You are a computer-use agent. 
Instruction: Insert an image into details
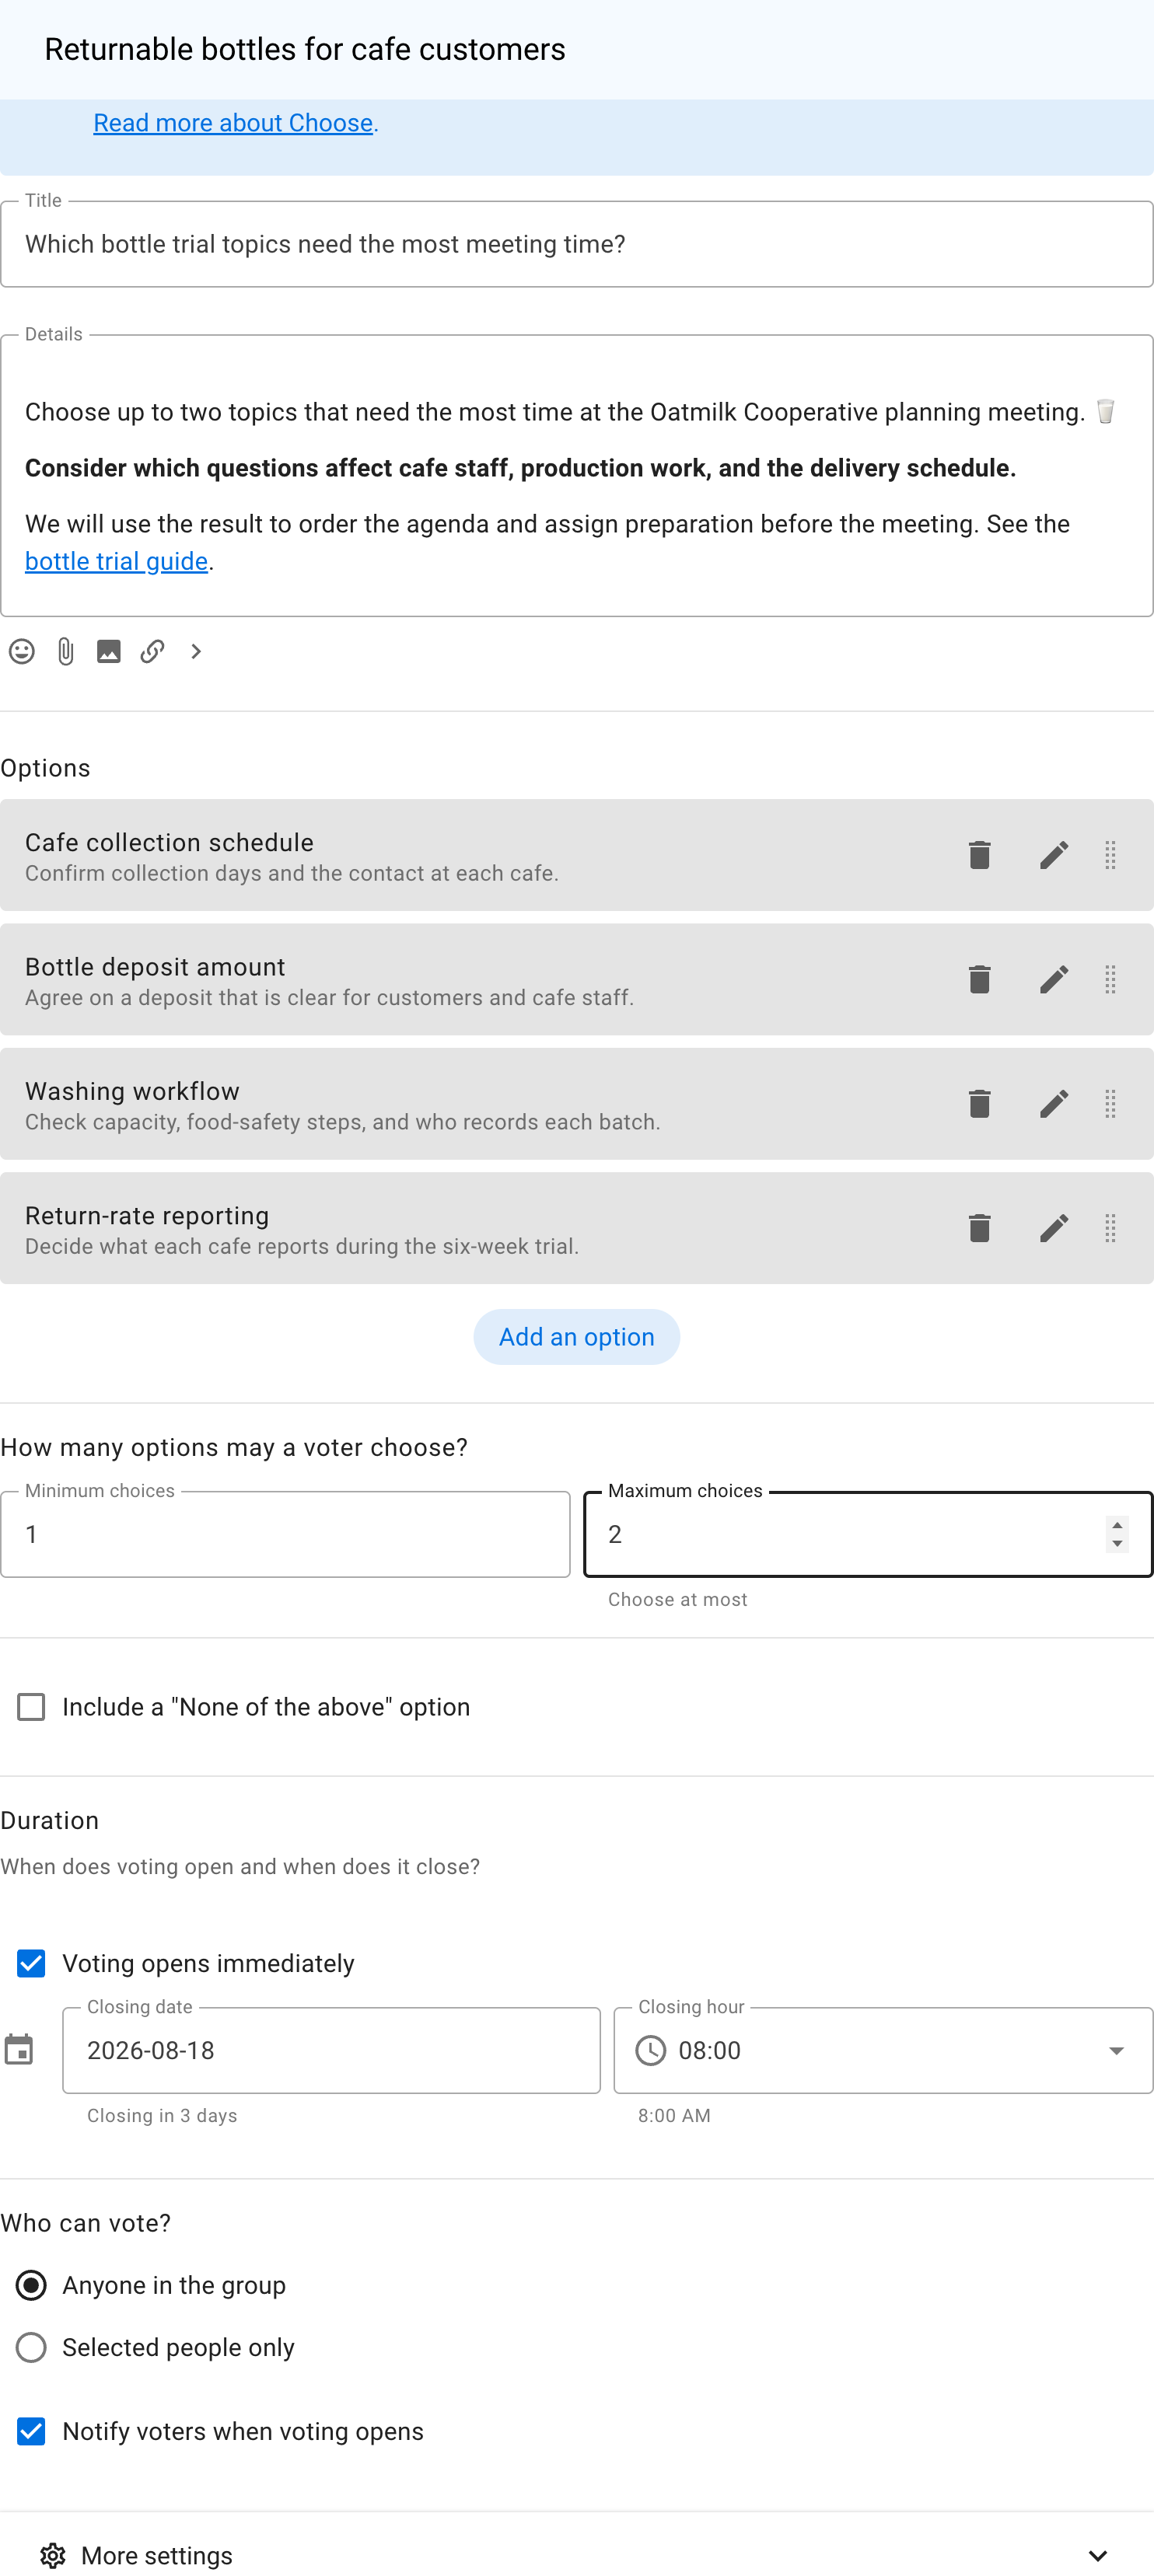click(x=108, y=652)
